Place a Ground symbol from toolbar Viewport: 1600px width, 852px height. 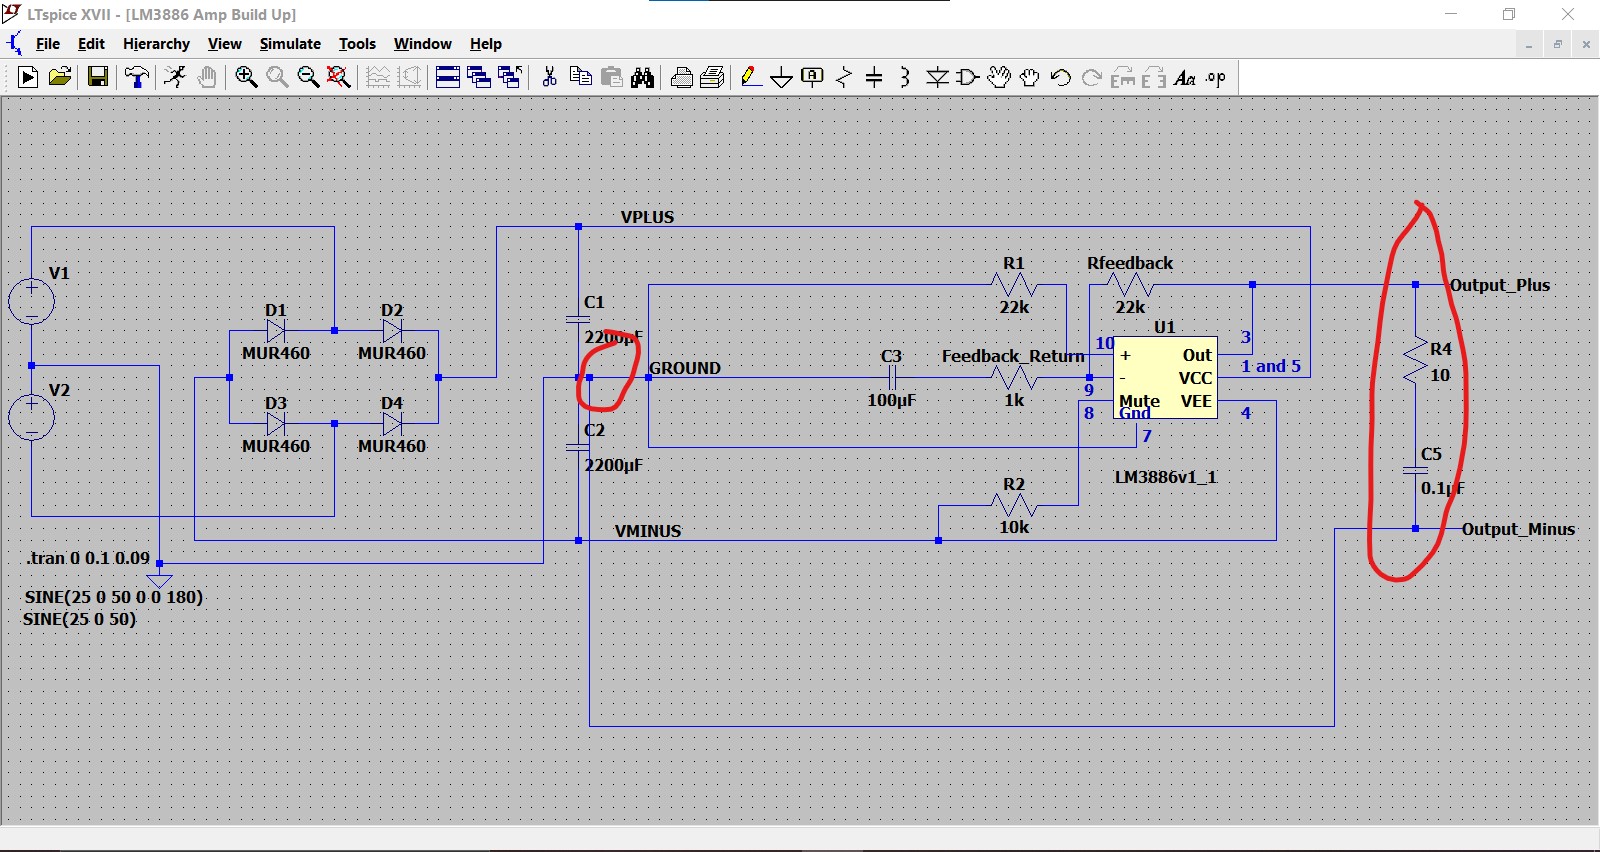(782, 77)
